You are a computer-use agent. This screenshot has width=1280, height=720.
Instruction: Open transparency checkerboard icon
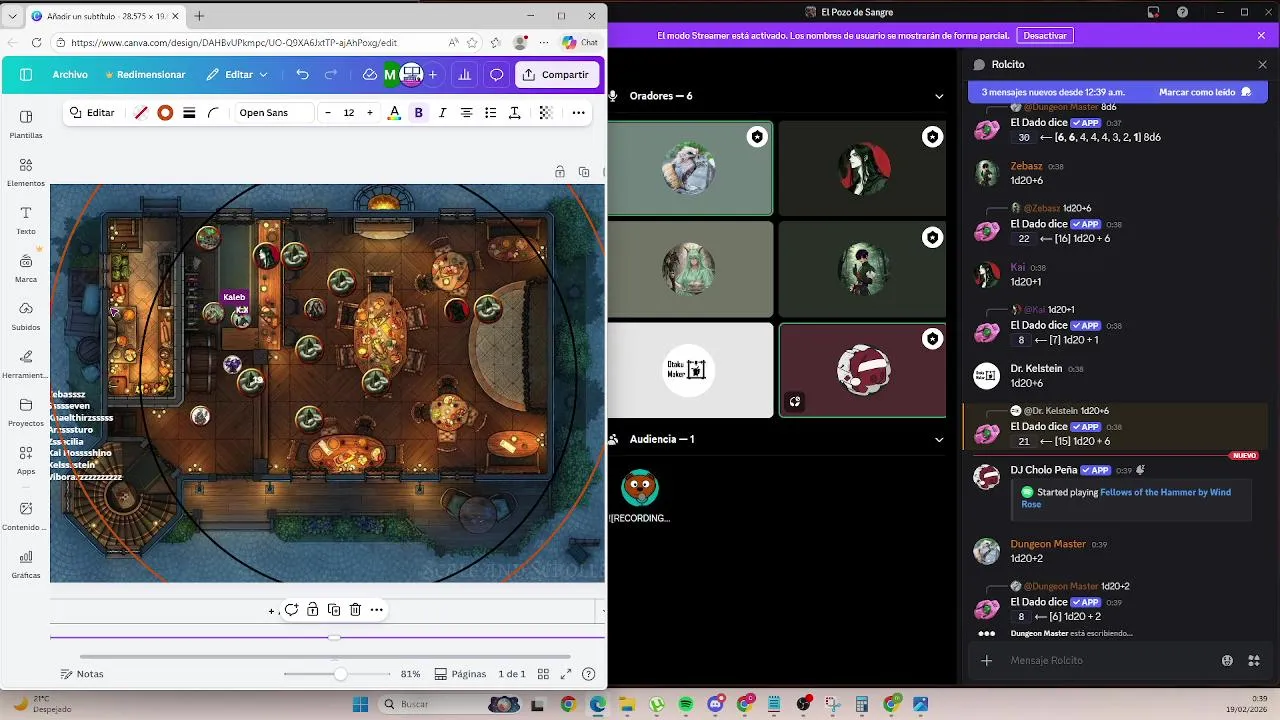[x=545, y=113]
